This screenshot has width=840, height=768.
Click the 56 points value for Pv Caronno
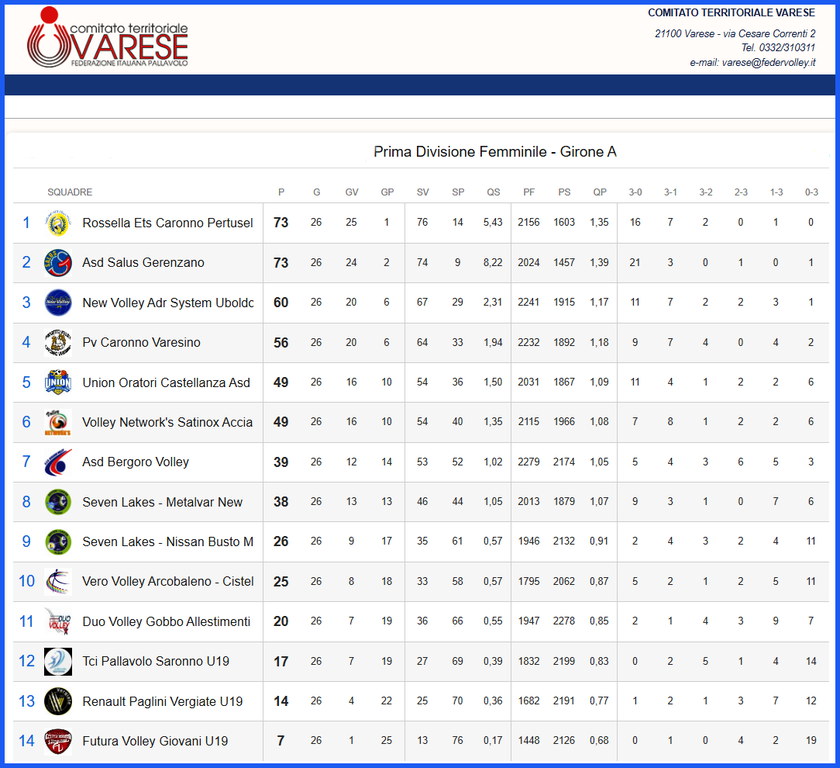(281, 343)
